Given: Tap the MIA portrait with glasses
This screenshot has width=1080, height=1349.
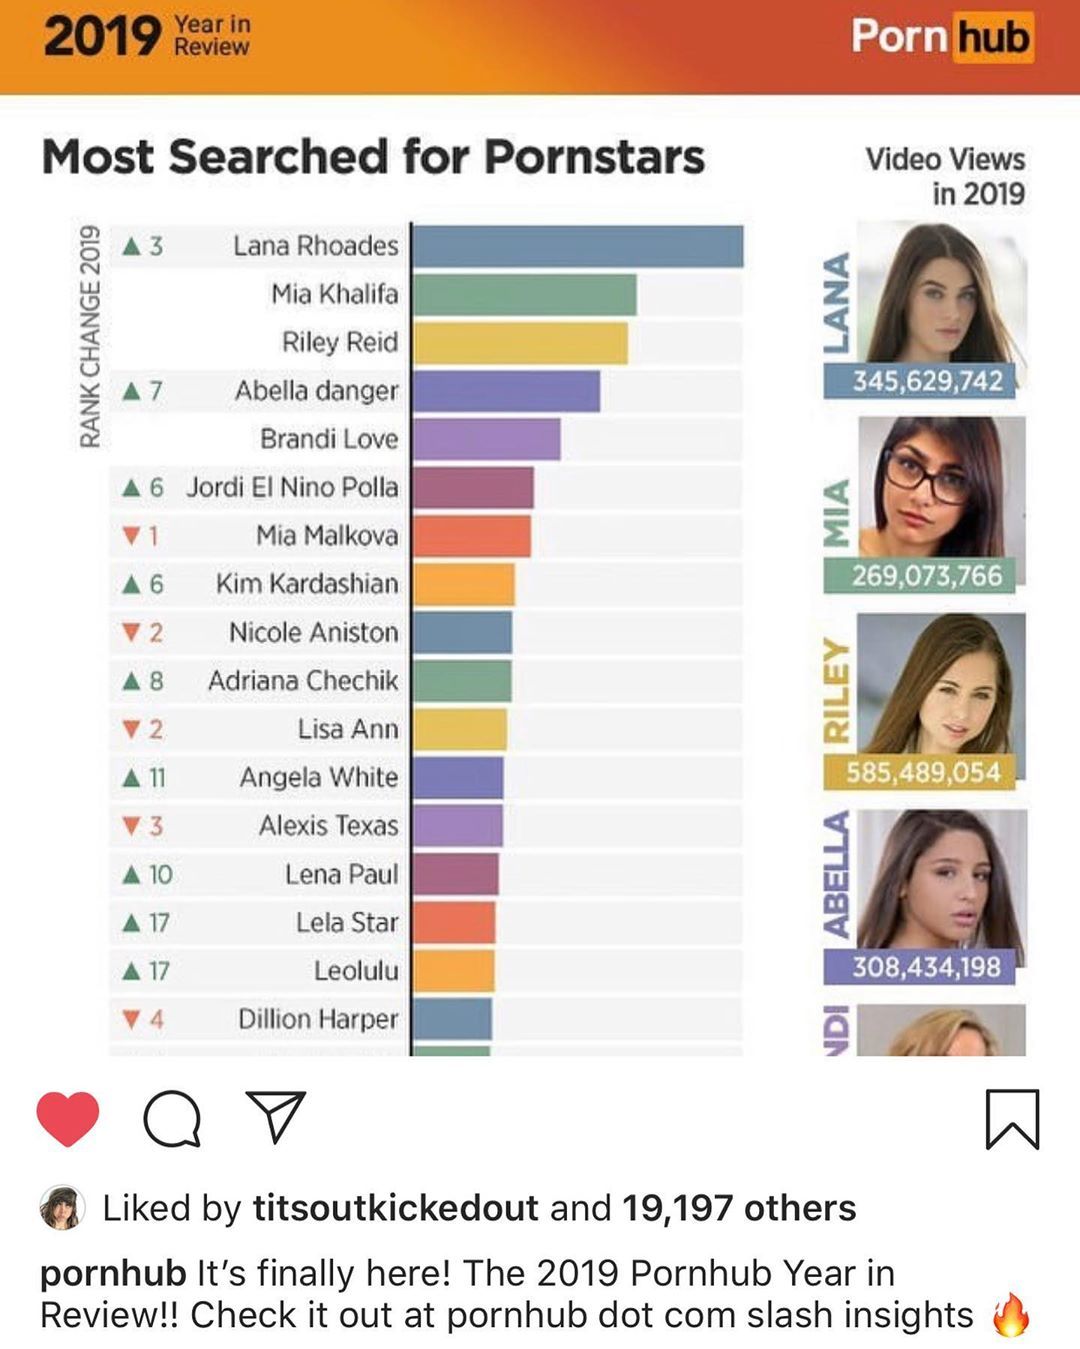Looking at the screenshot, I should (942, 487).
